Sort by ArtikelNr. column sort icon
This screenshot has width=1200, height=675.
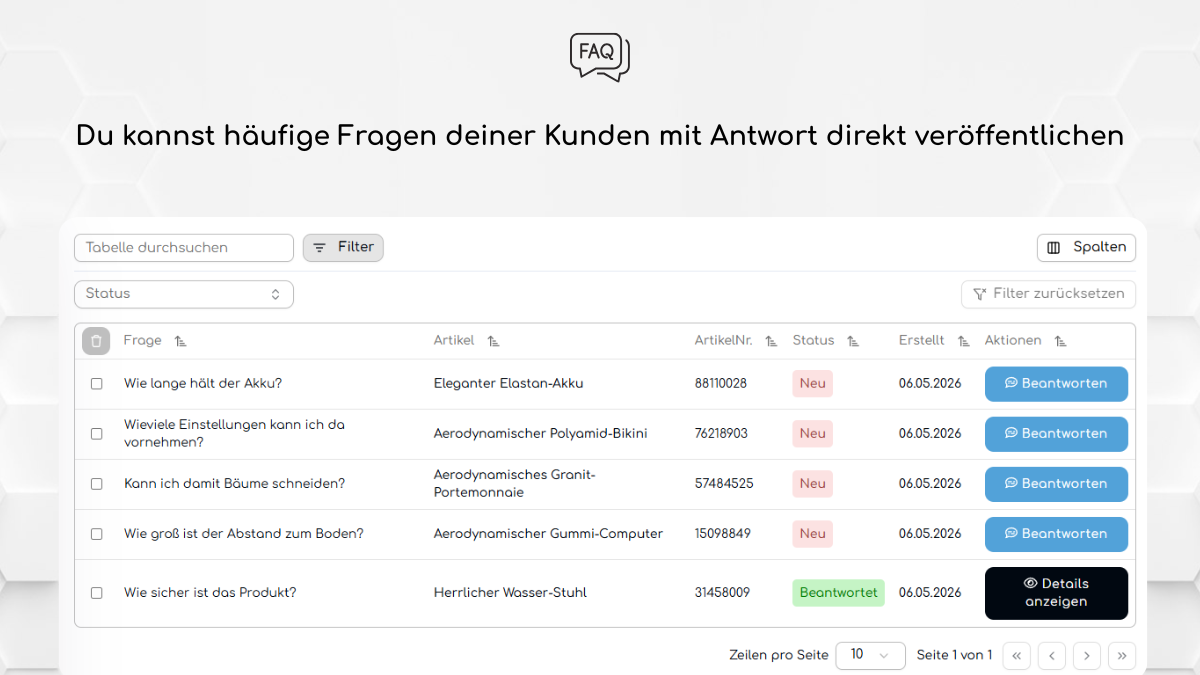tap(771, 341)
